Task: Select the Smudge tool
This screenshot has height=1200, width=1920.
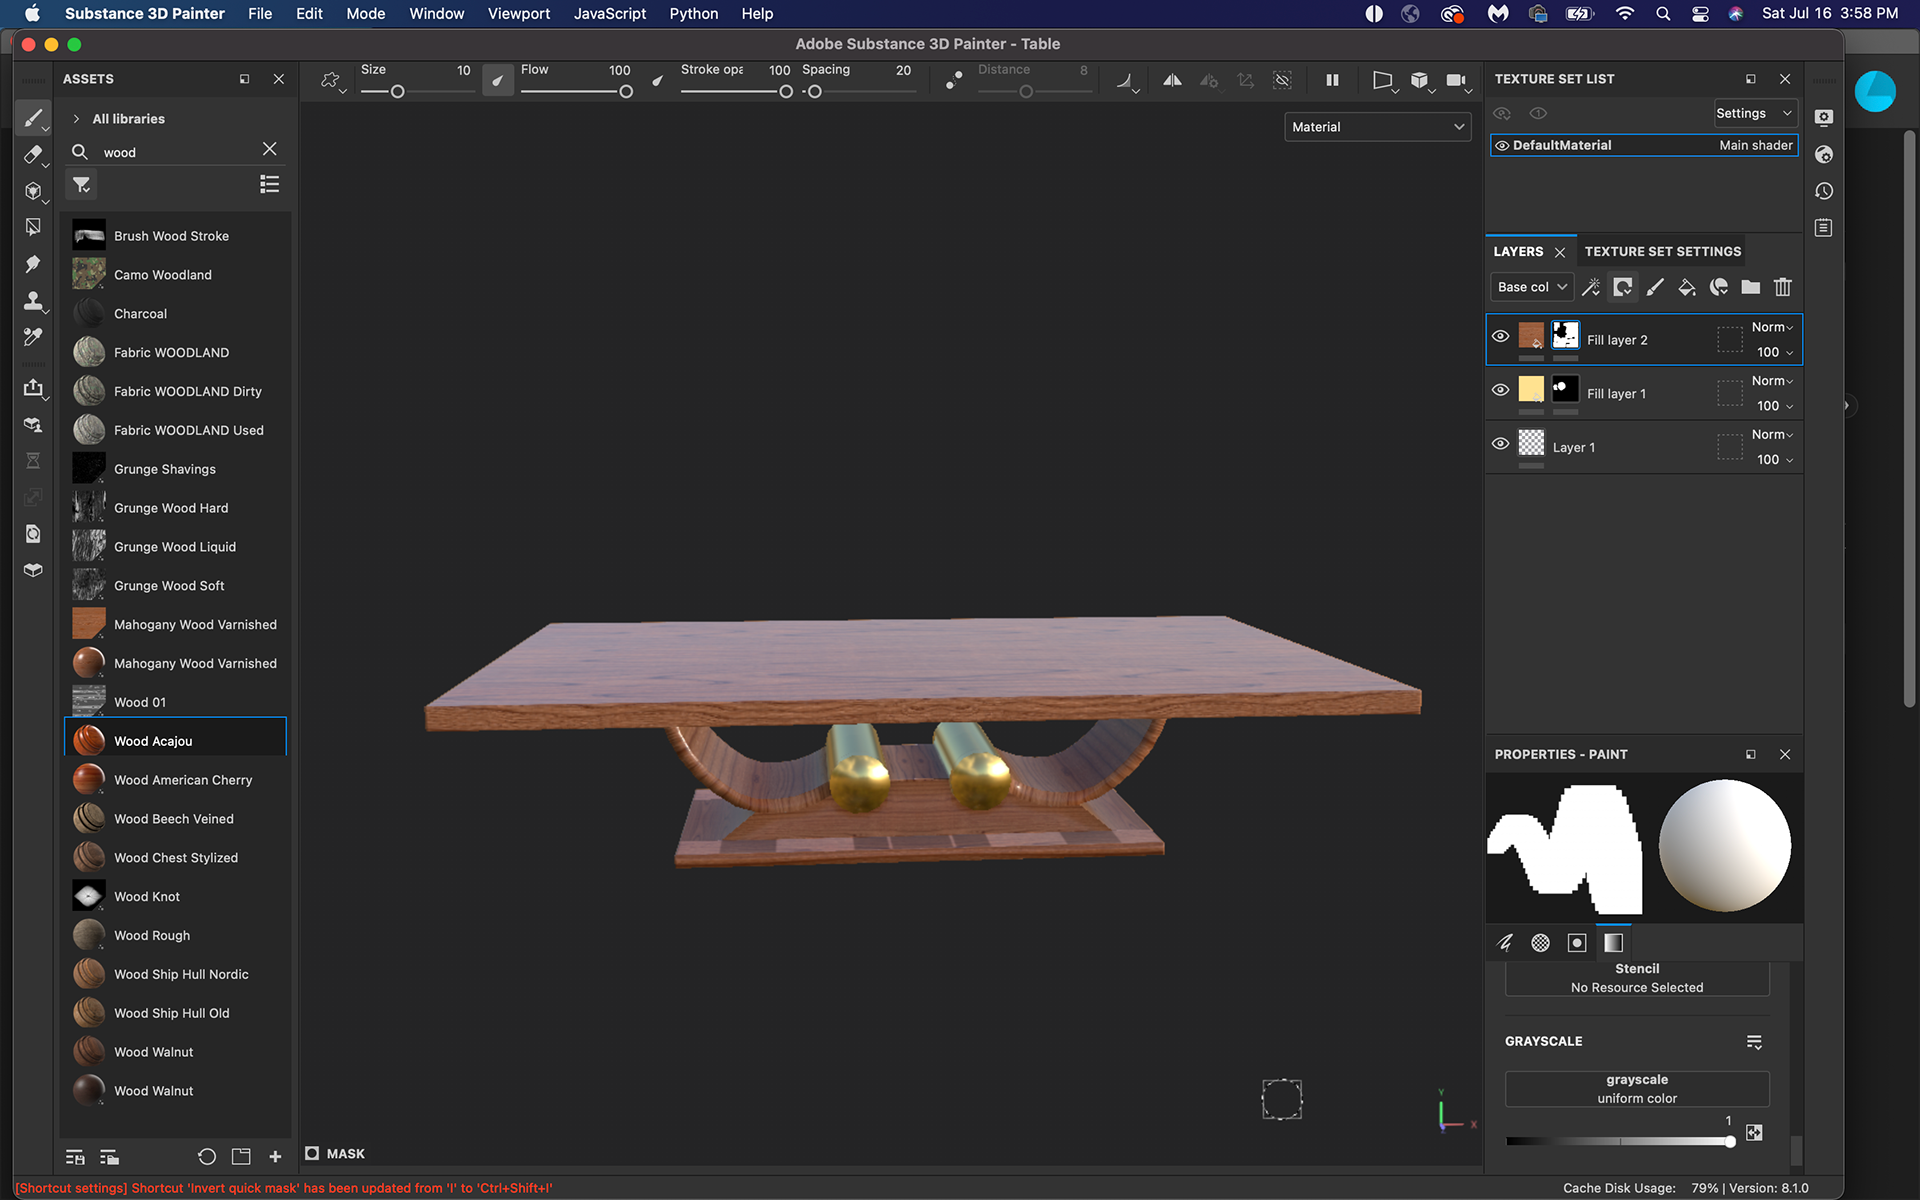Action: [33, 264]
